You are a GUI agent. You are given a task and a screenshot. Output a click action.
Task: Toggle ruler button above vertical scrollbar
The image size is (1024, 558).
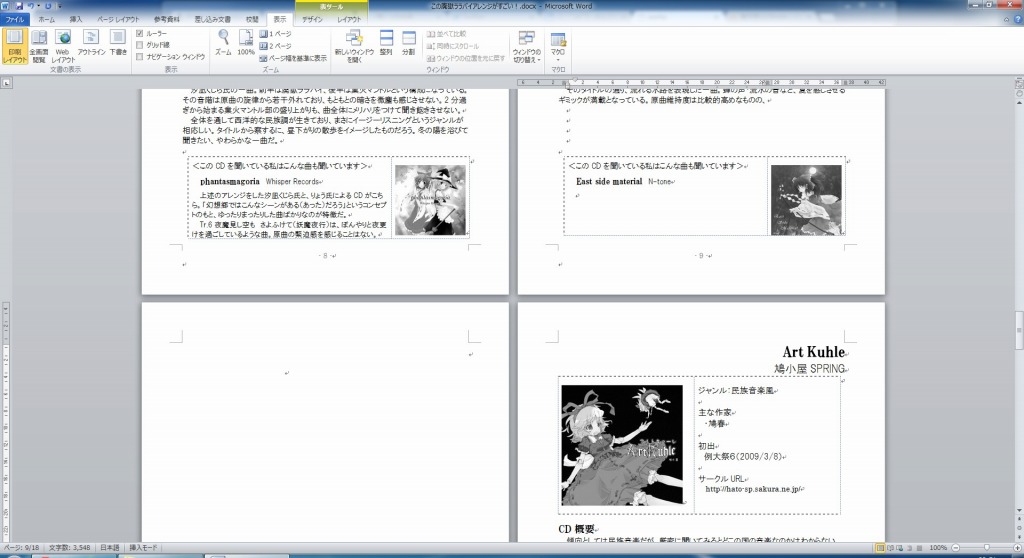pos(1019,84)
